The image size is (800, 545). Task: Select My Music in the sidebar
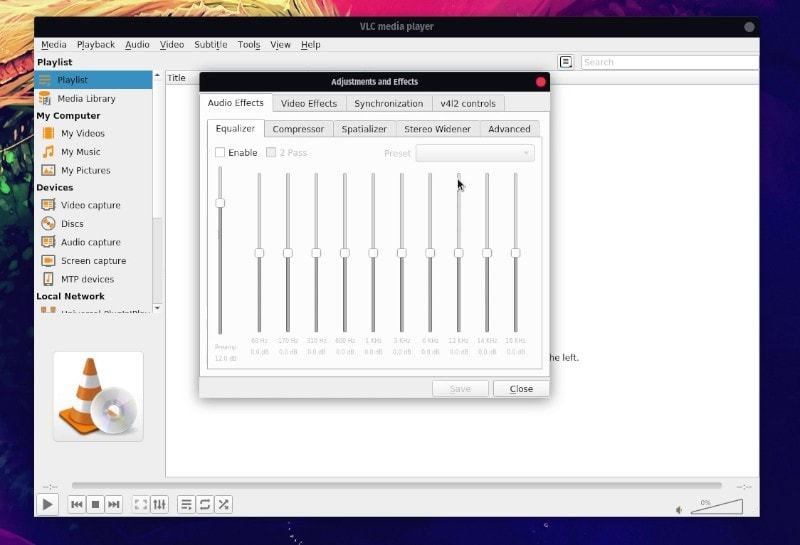tap(80, 152)
